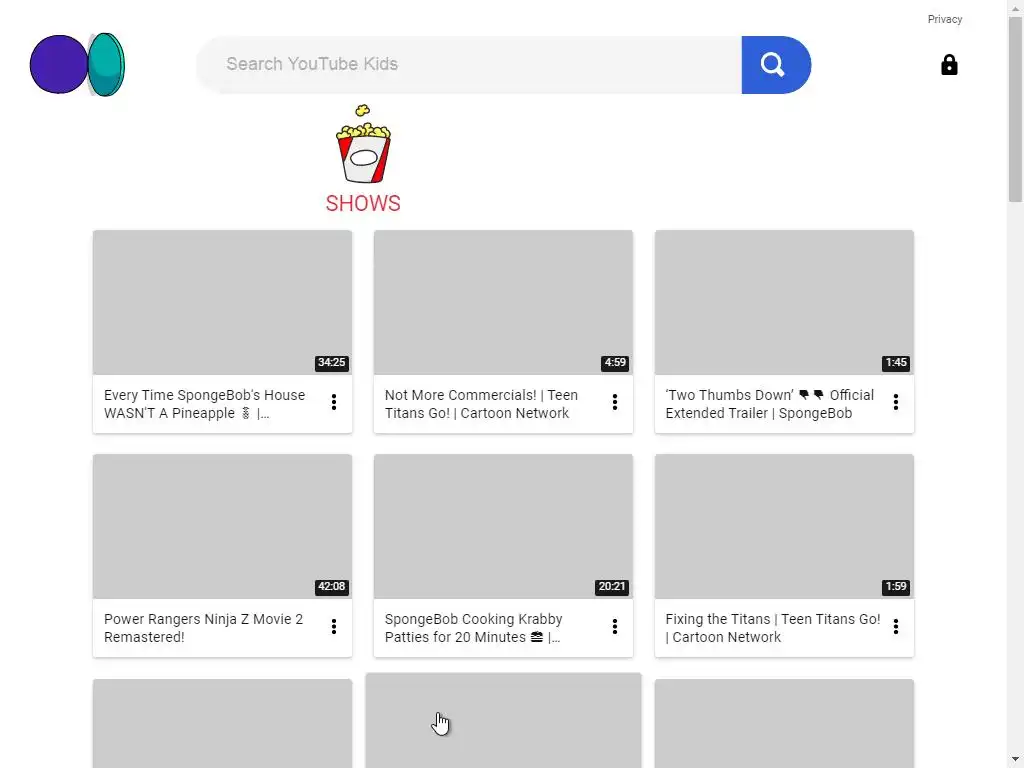This screenshot has width=1024, height=768.
Task: Click the Privacy link
Action: tap(944, 19)
